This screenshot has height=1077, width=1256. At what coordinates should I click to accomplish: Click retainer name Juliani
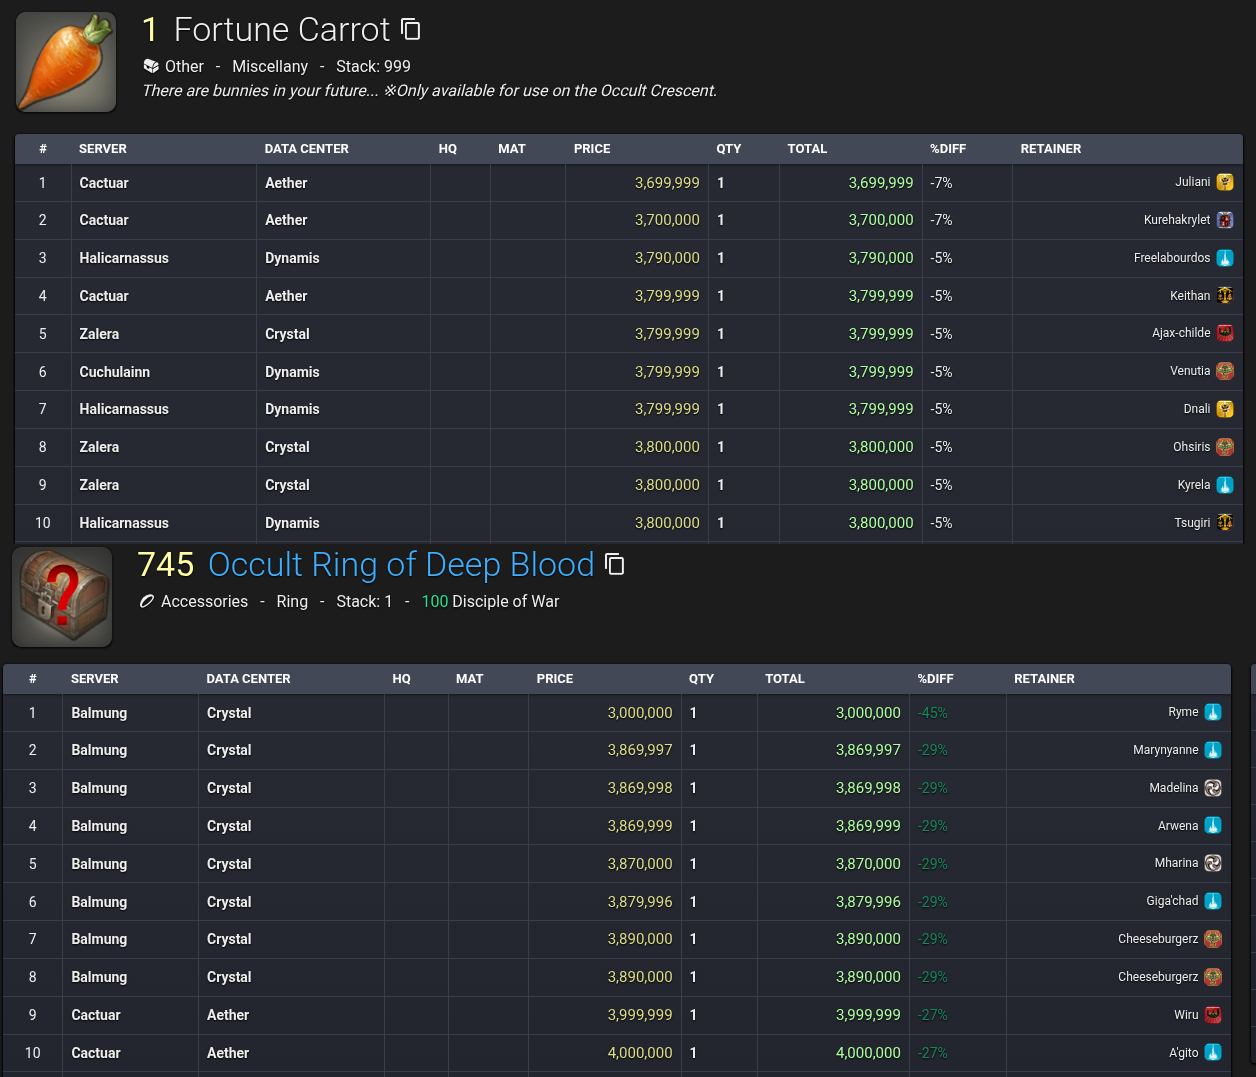(1192, 182)
